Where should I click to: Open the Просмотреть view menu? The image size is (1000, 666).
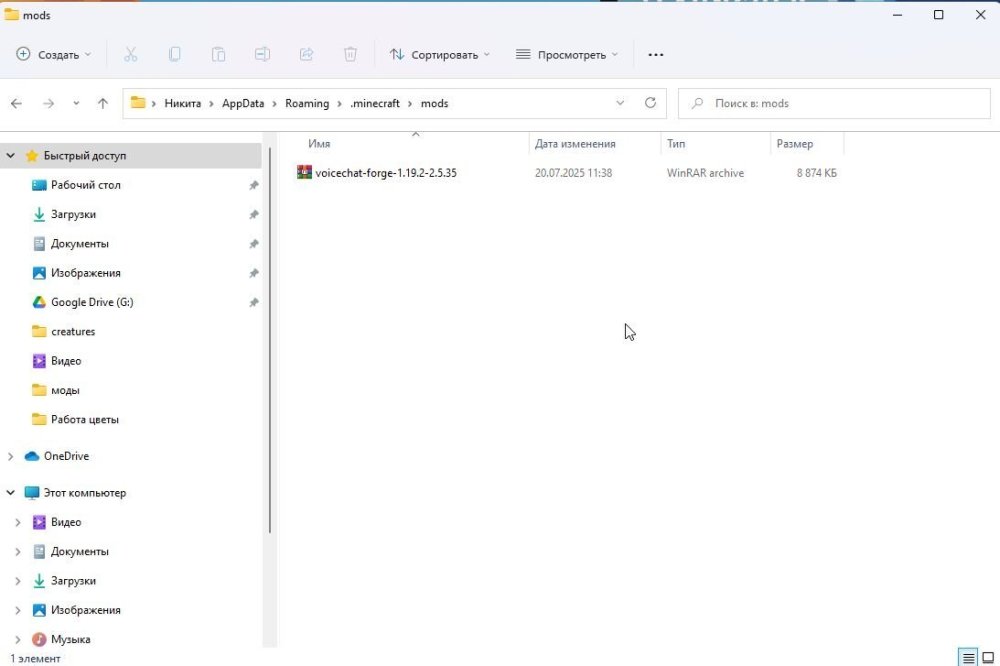pos(567,55)
